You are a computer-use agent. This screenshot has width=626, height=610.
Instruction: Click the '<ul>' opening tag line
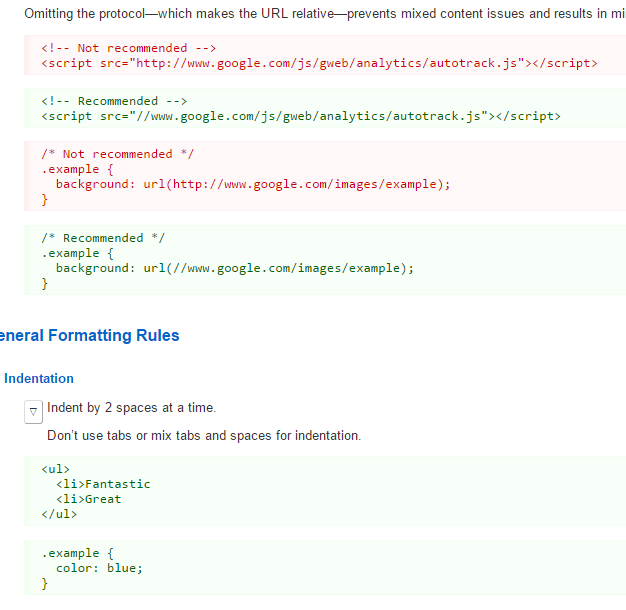55,469
